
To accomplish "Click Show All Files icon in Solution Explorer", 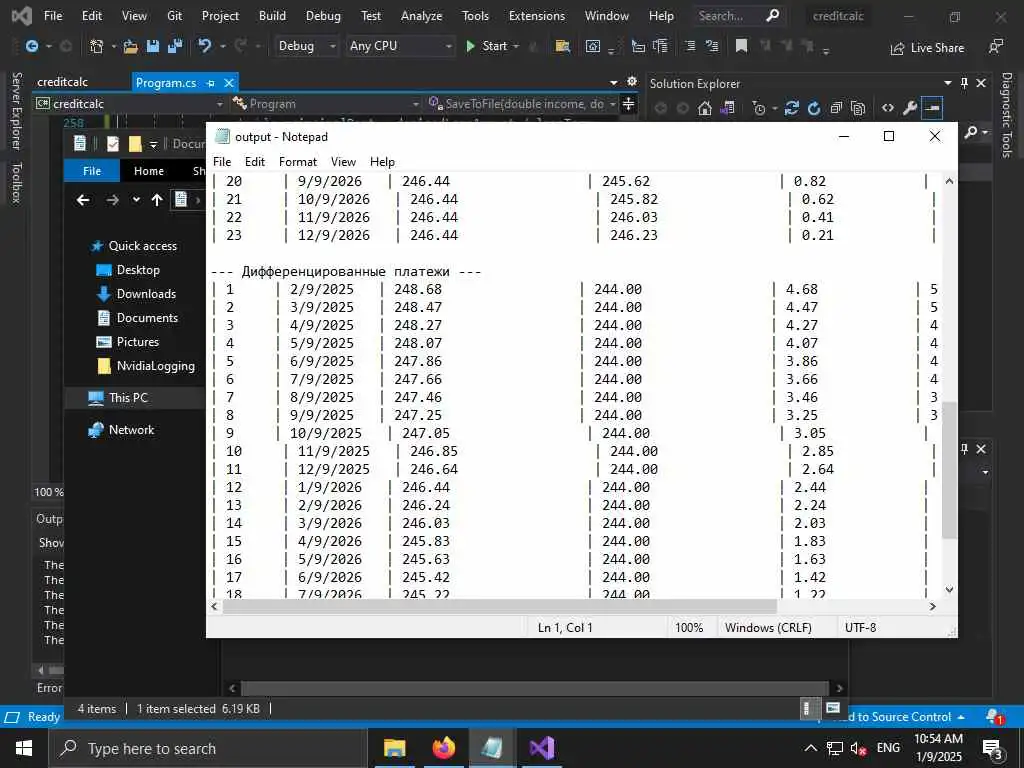I will 858,108.
